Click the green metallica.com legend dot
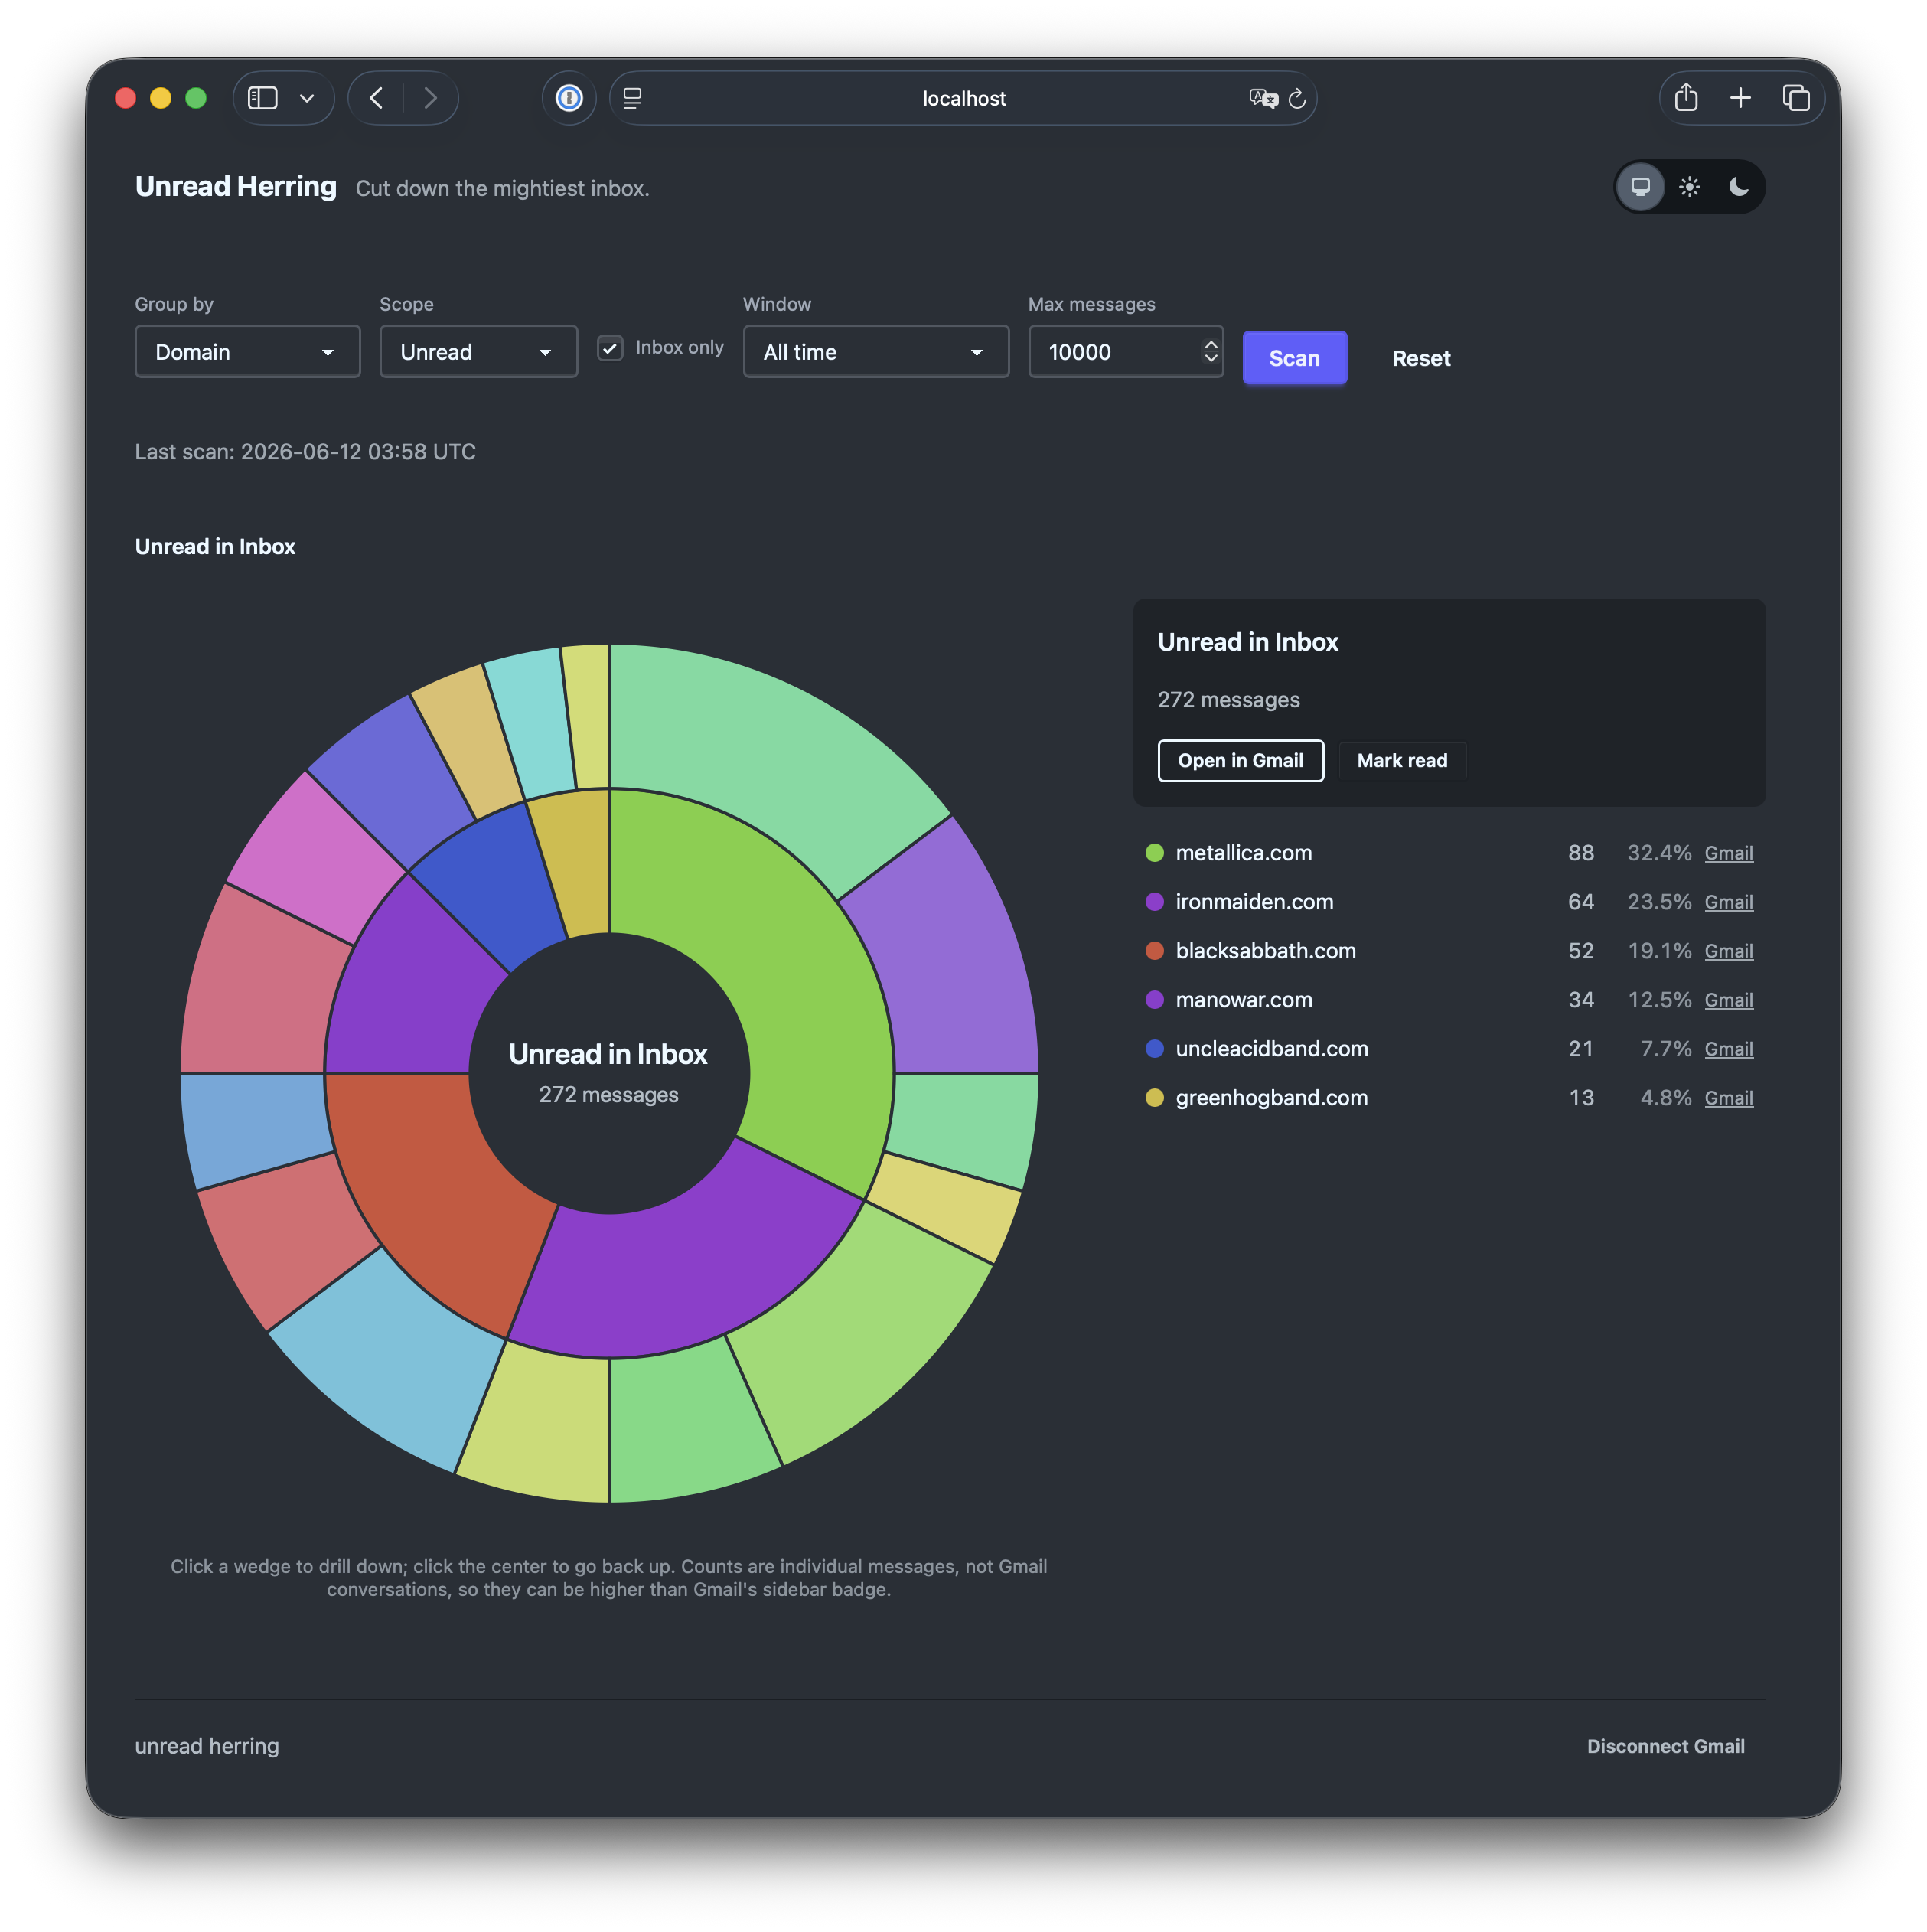This screenshot has height=1932, width=1927. (x=1154, y=853)
